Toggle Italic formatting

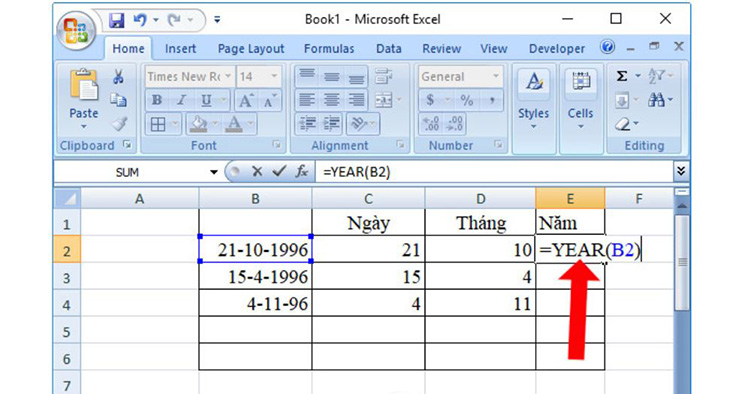point(181,100)
